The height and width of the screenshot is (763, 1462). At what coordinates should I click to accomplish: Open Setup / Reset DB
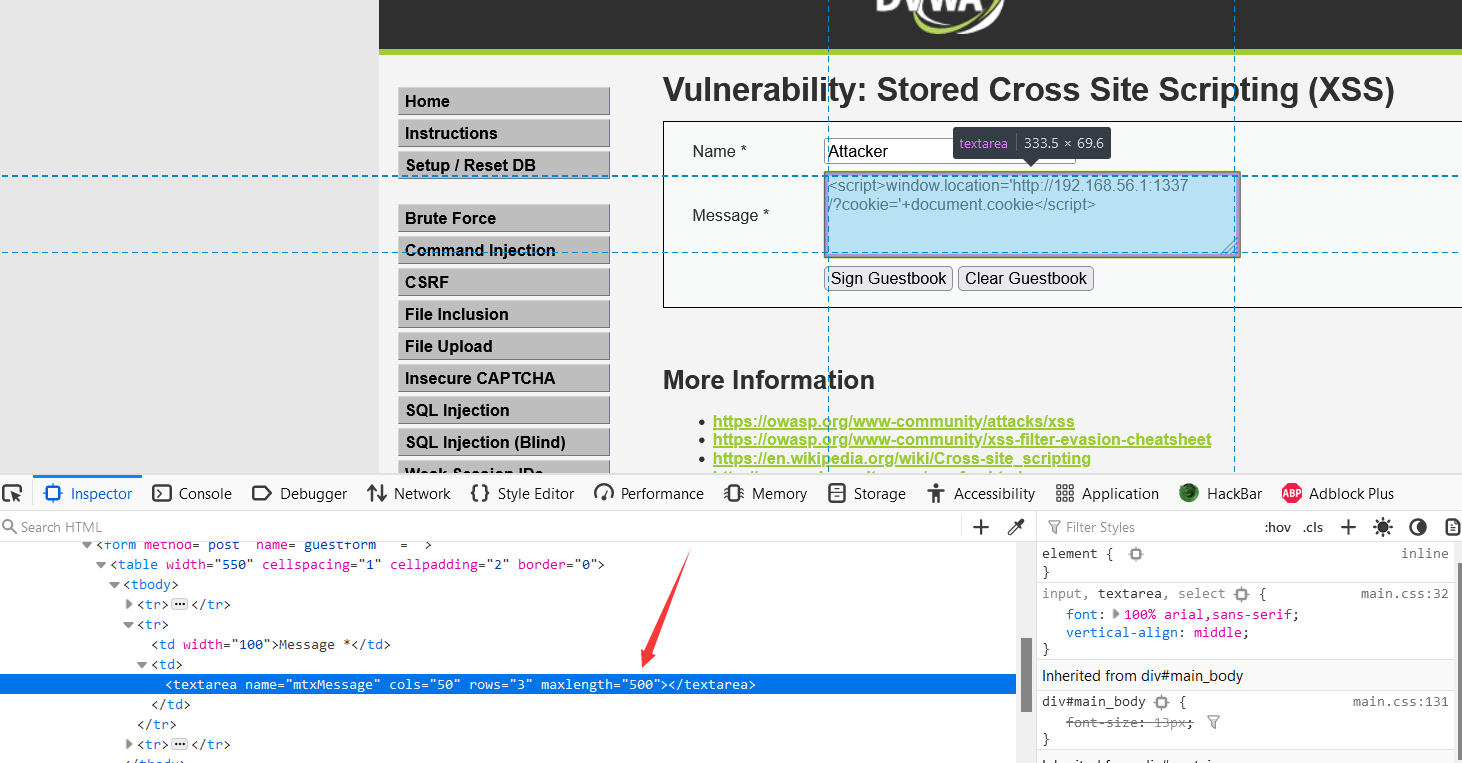click(x=504, y=165)
